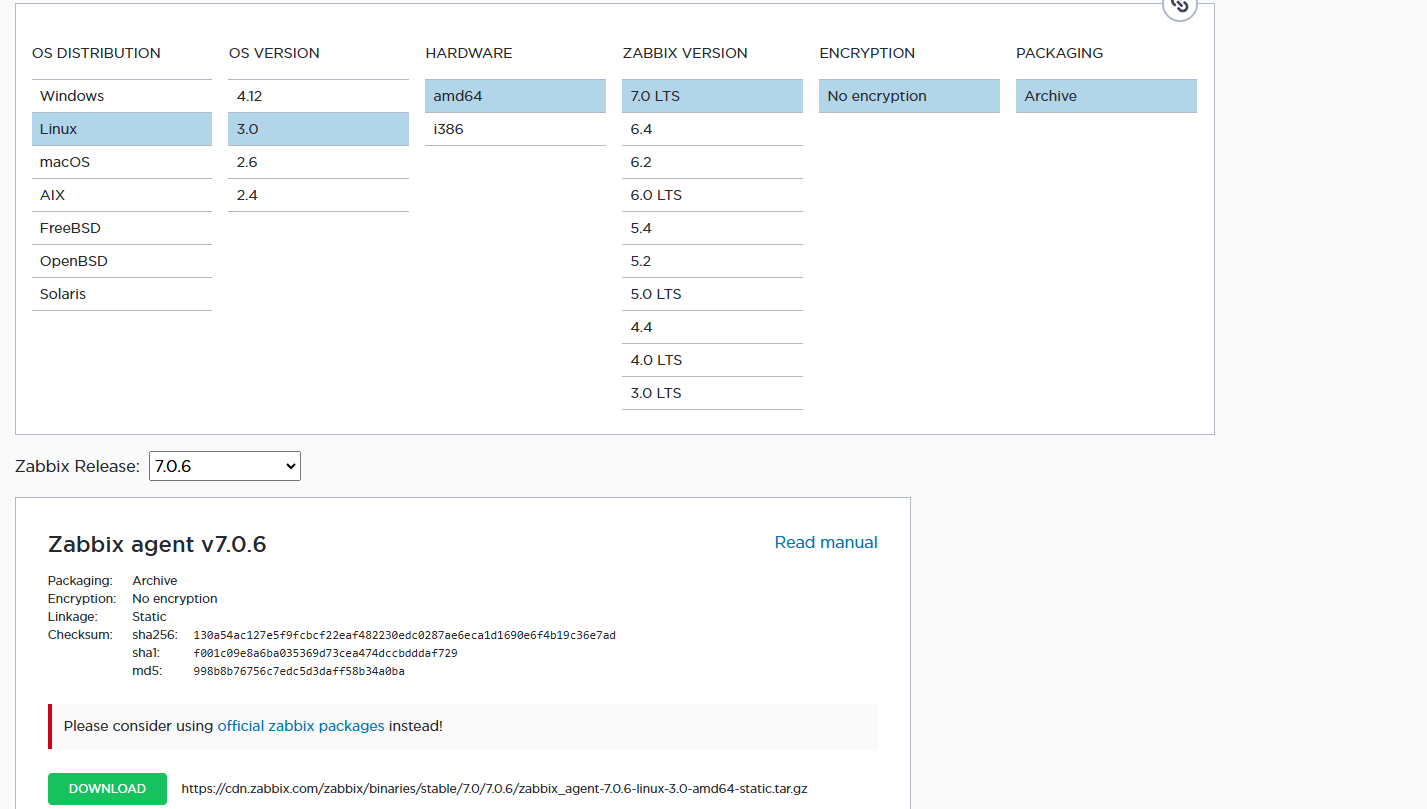Viewport: 1427px width, 809px height.
Task: Select Windows as OS distribution
Action: coord(121,96)
